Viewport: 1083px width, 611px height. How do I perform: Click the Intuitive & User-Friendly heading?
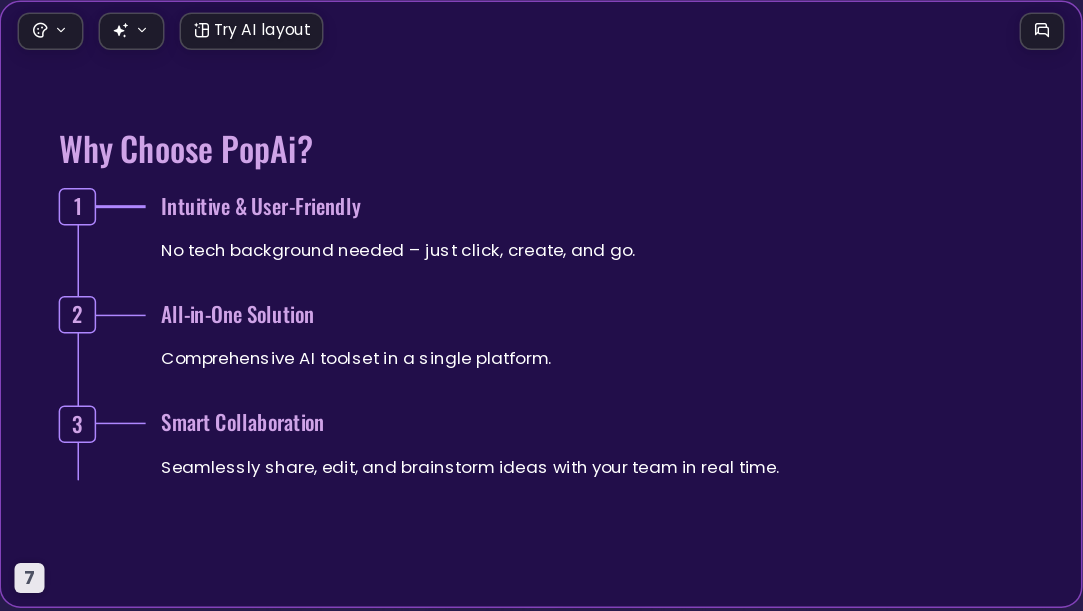tap(260, 207)
